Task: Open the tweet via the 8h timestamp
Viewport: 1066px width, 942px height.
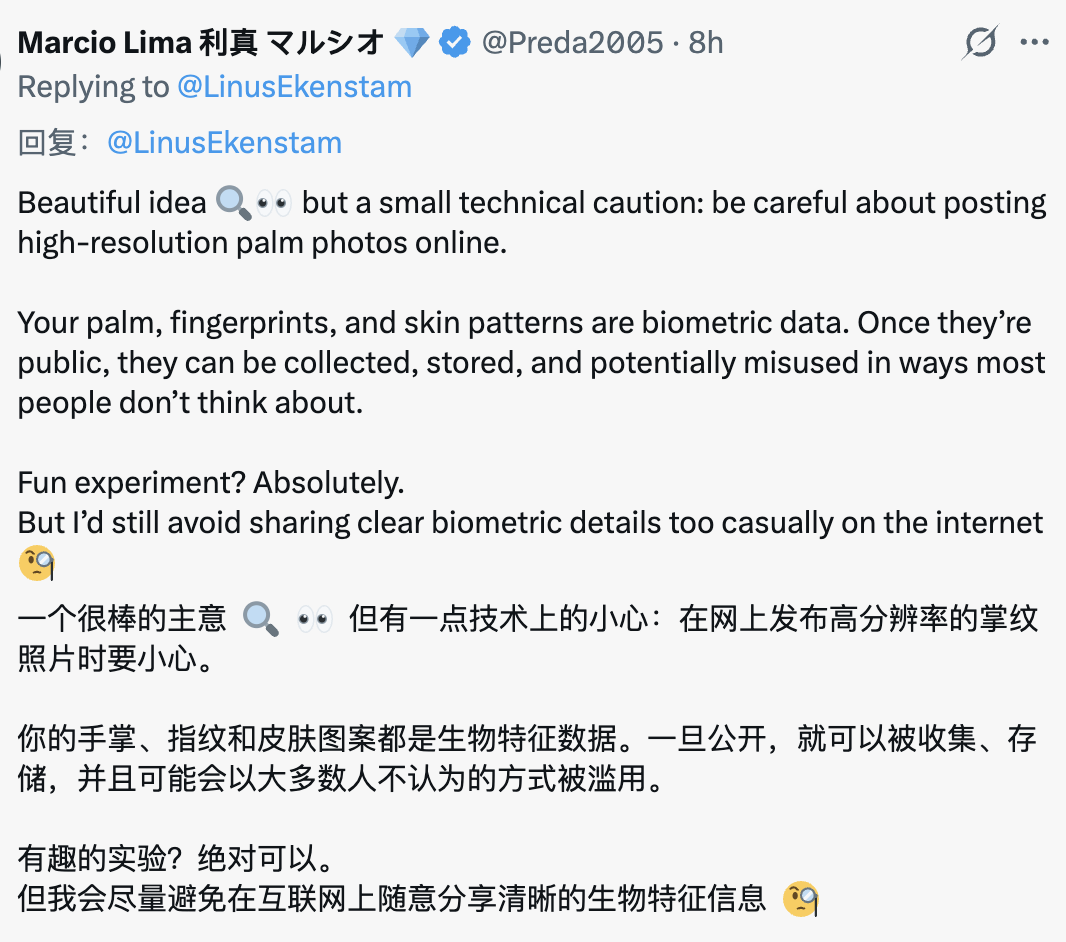Action: (x=712, y=42)
